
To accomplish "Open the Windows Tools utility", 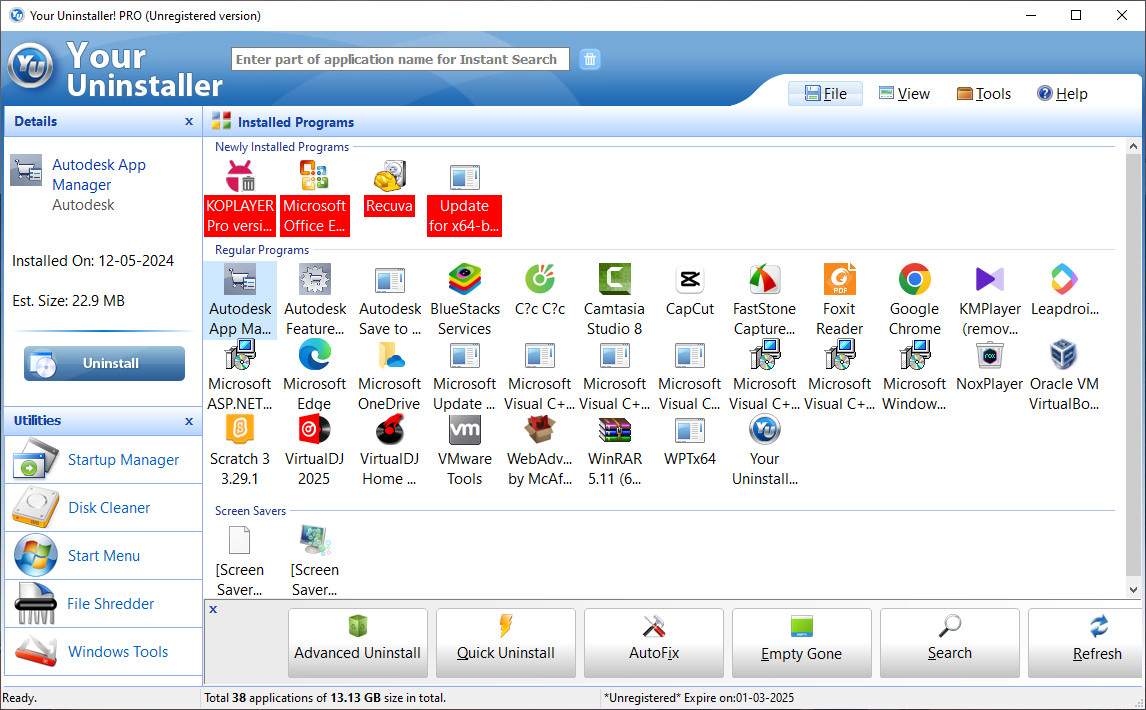I will 117,651.
